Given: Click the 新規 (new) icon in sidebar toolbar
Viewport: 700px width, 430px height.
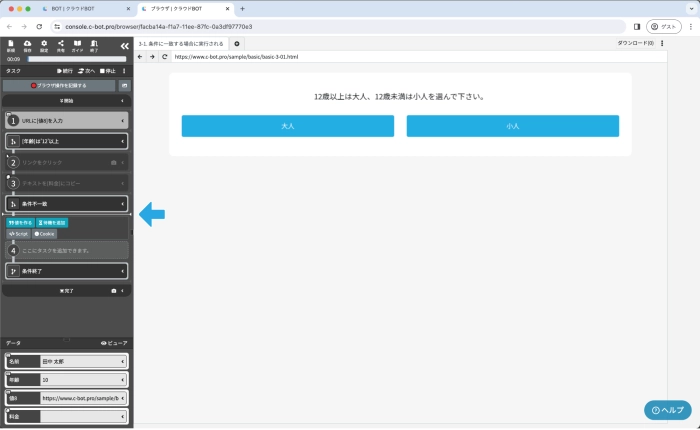Looking at the screenshot, I should click(11, 46).
